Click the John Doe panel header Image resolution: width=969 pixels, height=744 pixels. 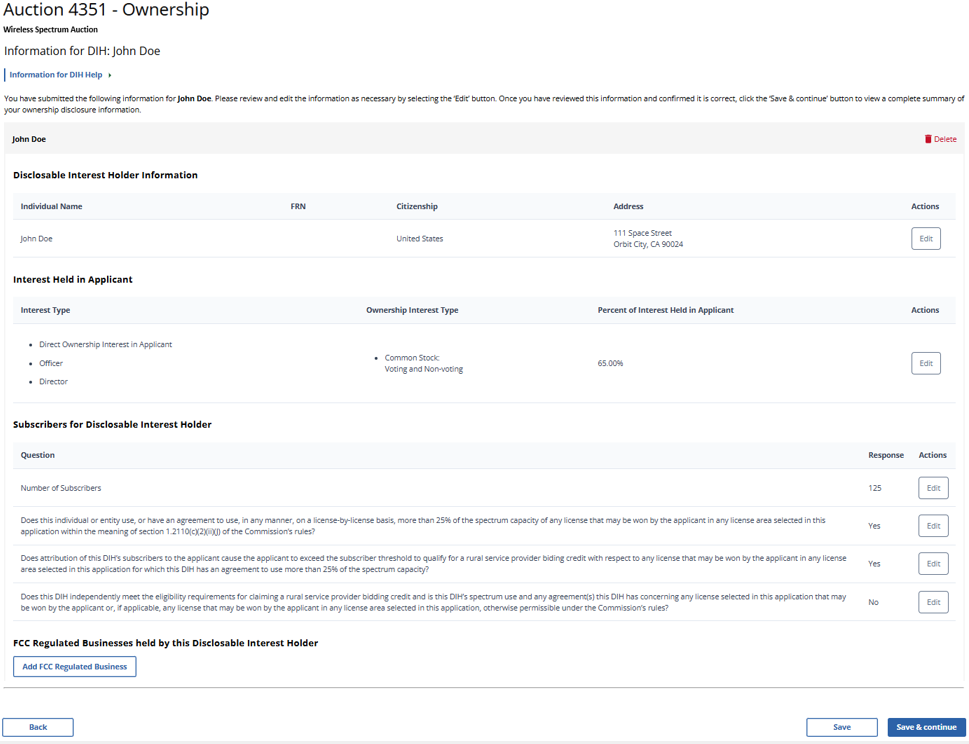point(29,139)
